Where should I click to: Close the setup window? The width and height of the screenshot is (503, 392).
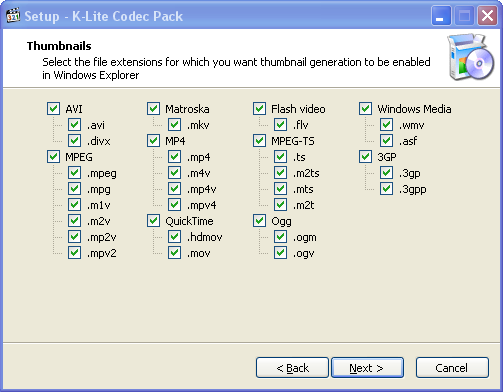[487, 16]
